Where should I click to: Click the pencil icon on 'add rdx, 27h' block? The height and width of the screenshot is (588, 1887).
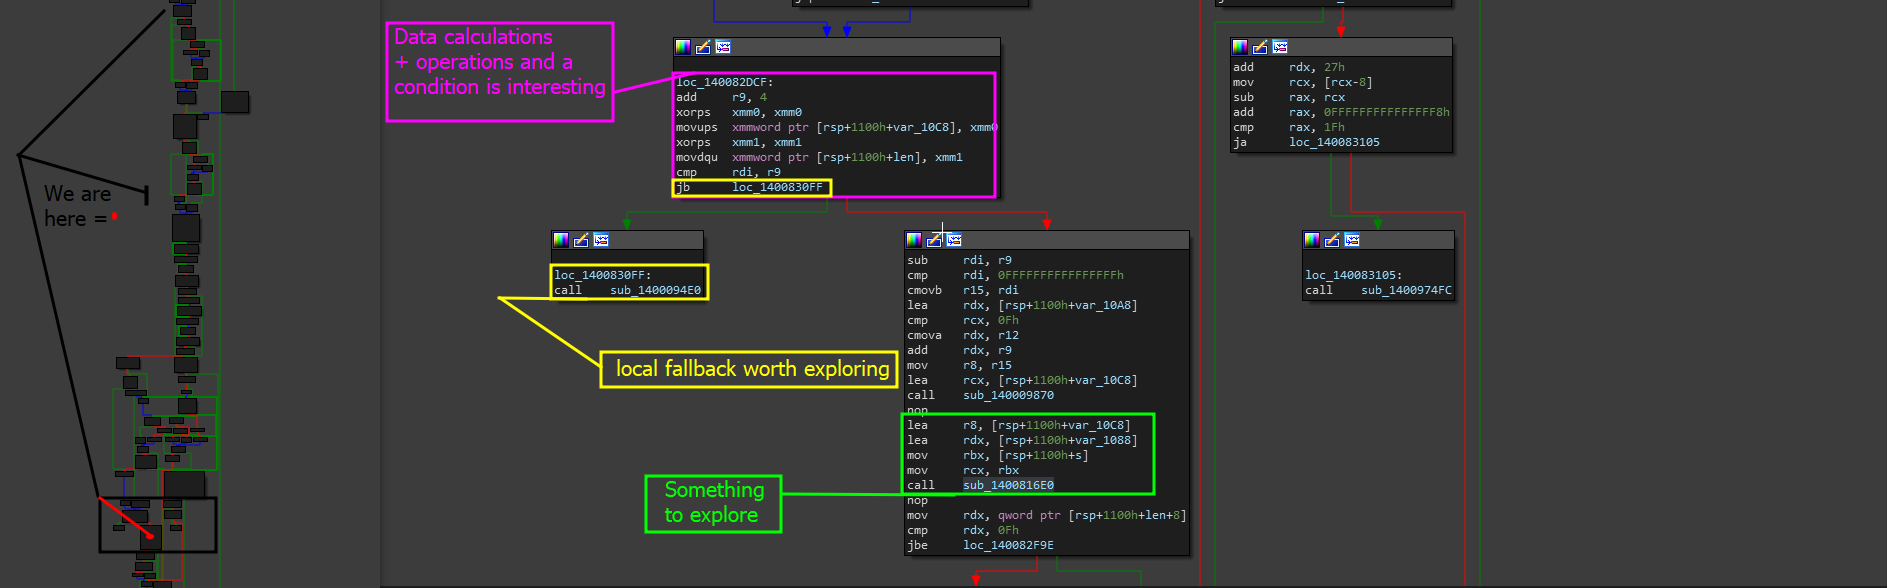[x=1260, y=47]
